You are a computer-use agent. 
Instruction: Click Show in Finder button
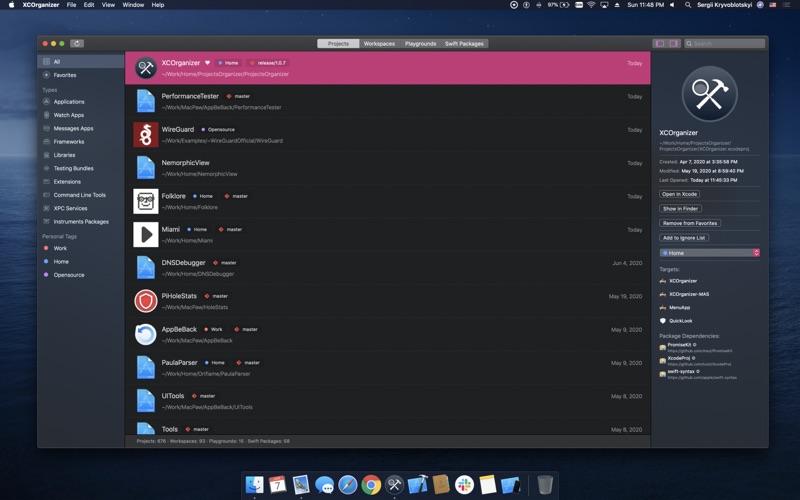click(x=681, y=209)
